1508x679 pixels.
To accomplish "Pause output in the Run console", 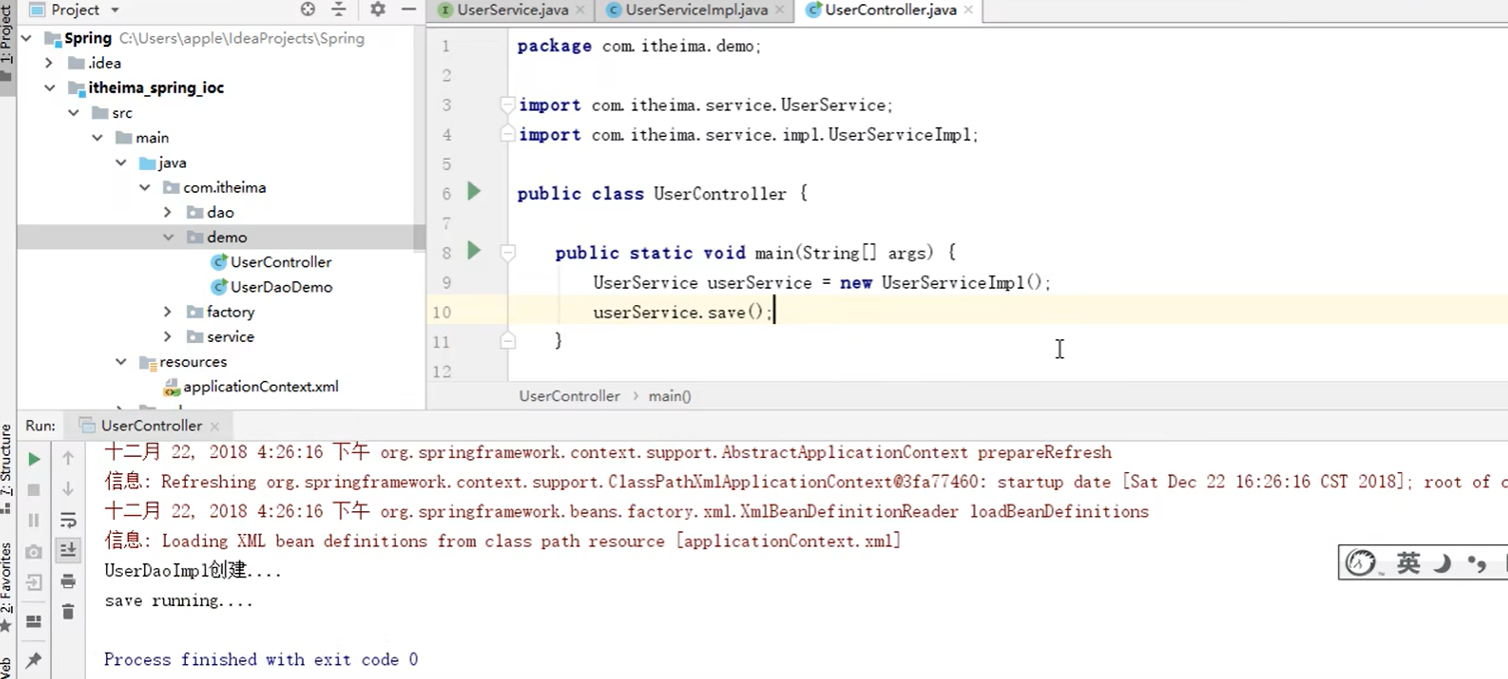I will (33, 520).
